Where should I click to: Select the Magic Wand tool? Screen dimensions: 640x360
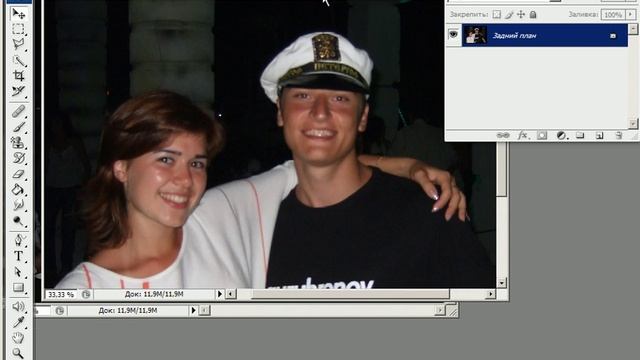tap(18, 60)
